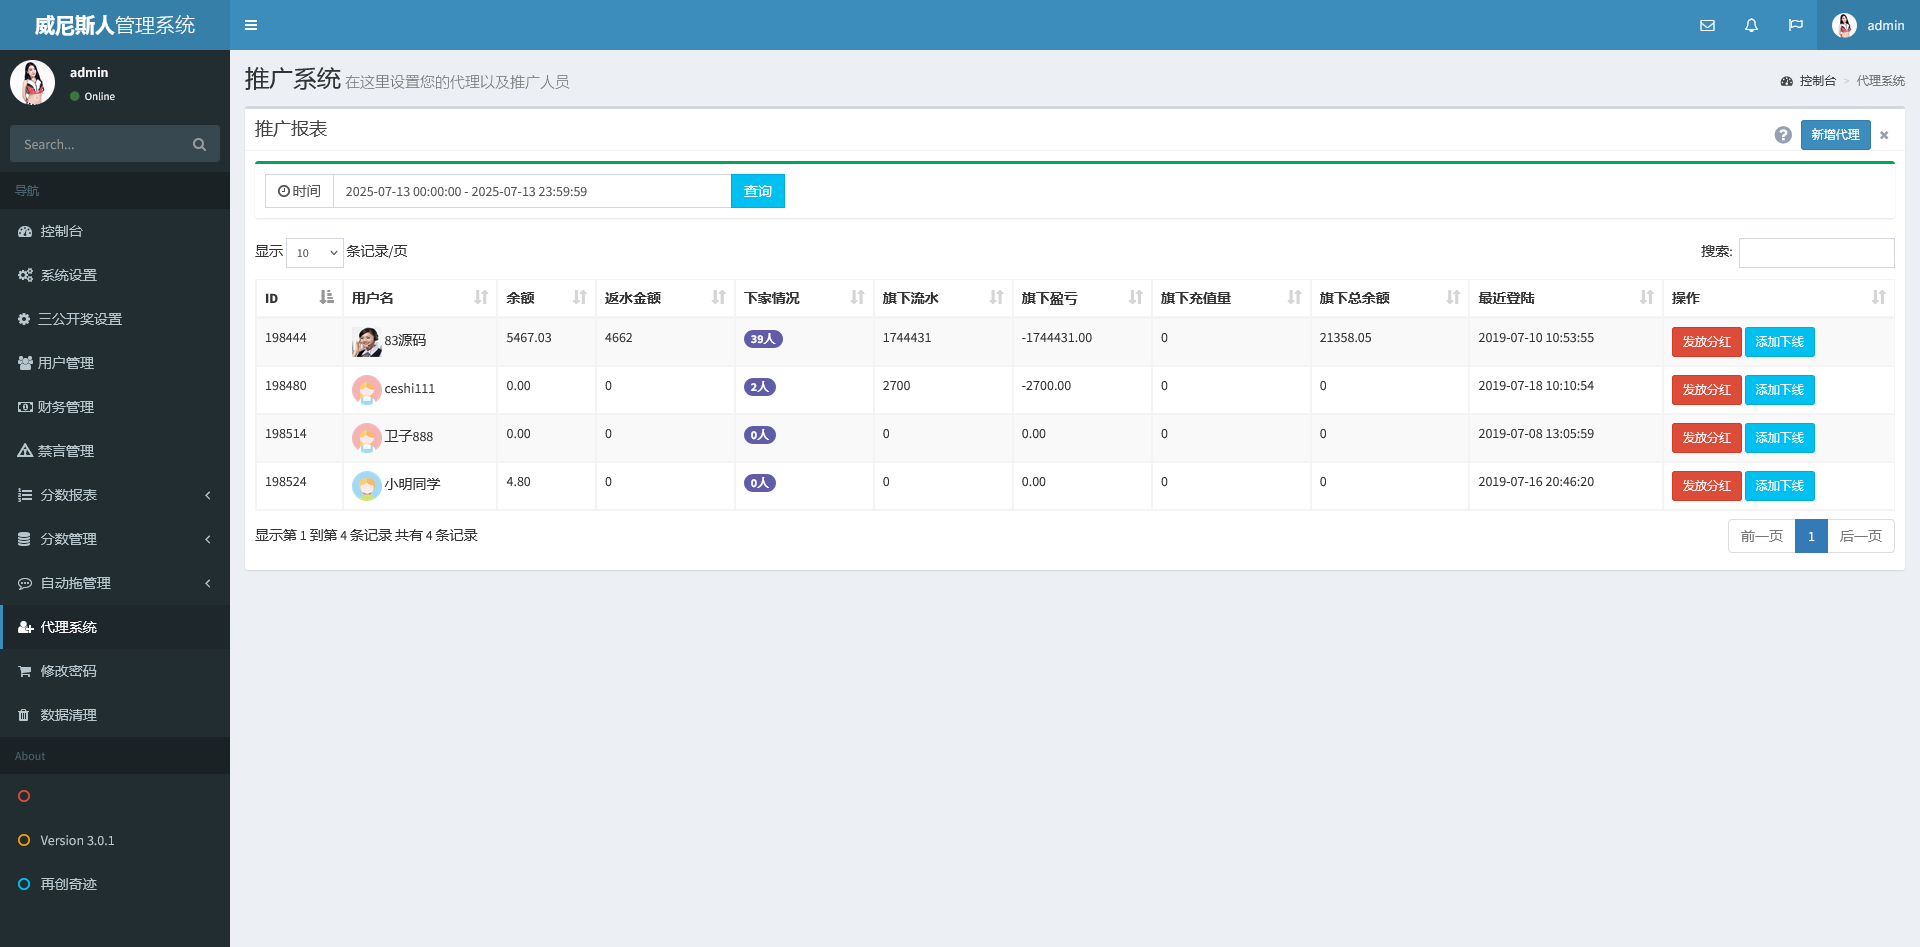This screenshot has height=947, width=1920.
Task: Open 系统设置 in the sidebar
Action: (115, 275)
